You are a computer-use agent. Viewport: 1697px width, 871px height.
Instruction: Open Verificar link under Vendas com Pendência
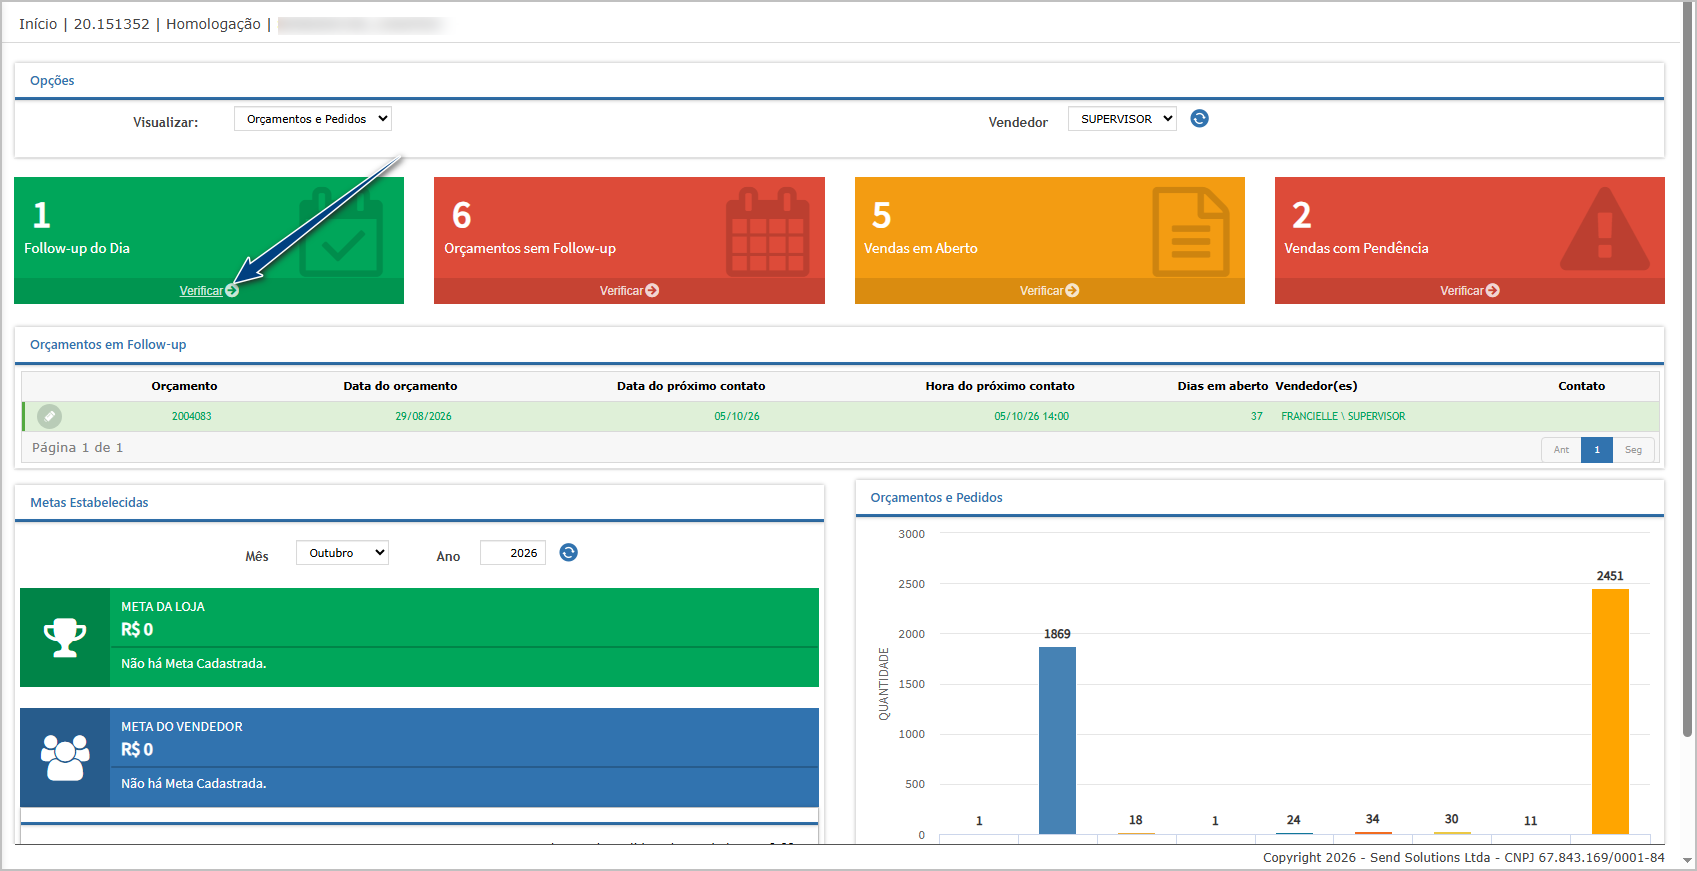(x=1469, y=291)
